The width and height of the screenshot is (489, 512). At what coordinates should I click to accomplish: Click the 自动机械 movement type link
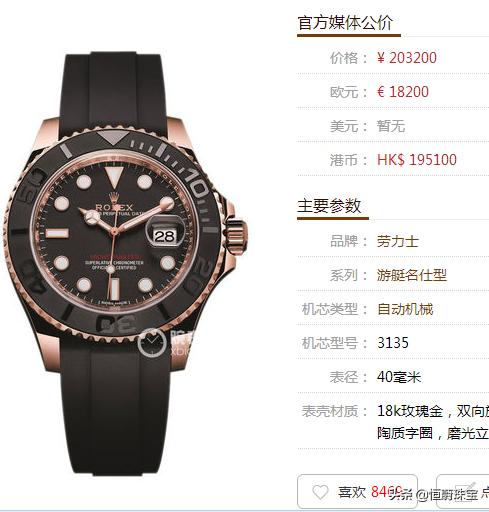pyautogui.click(x=405, y=309)
